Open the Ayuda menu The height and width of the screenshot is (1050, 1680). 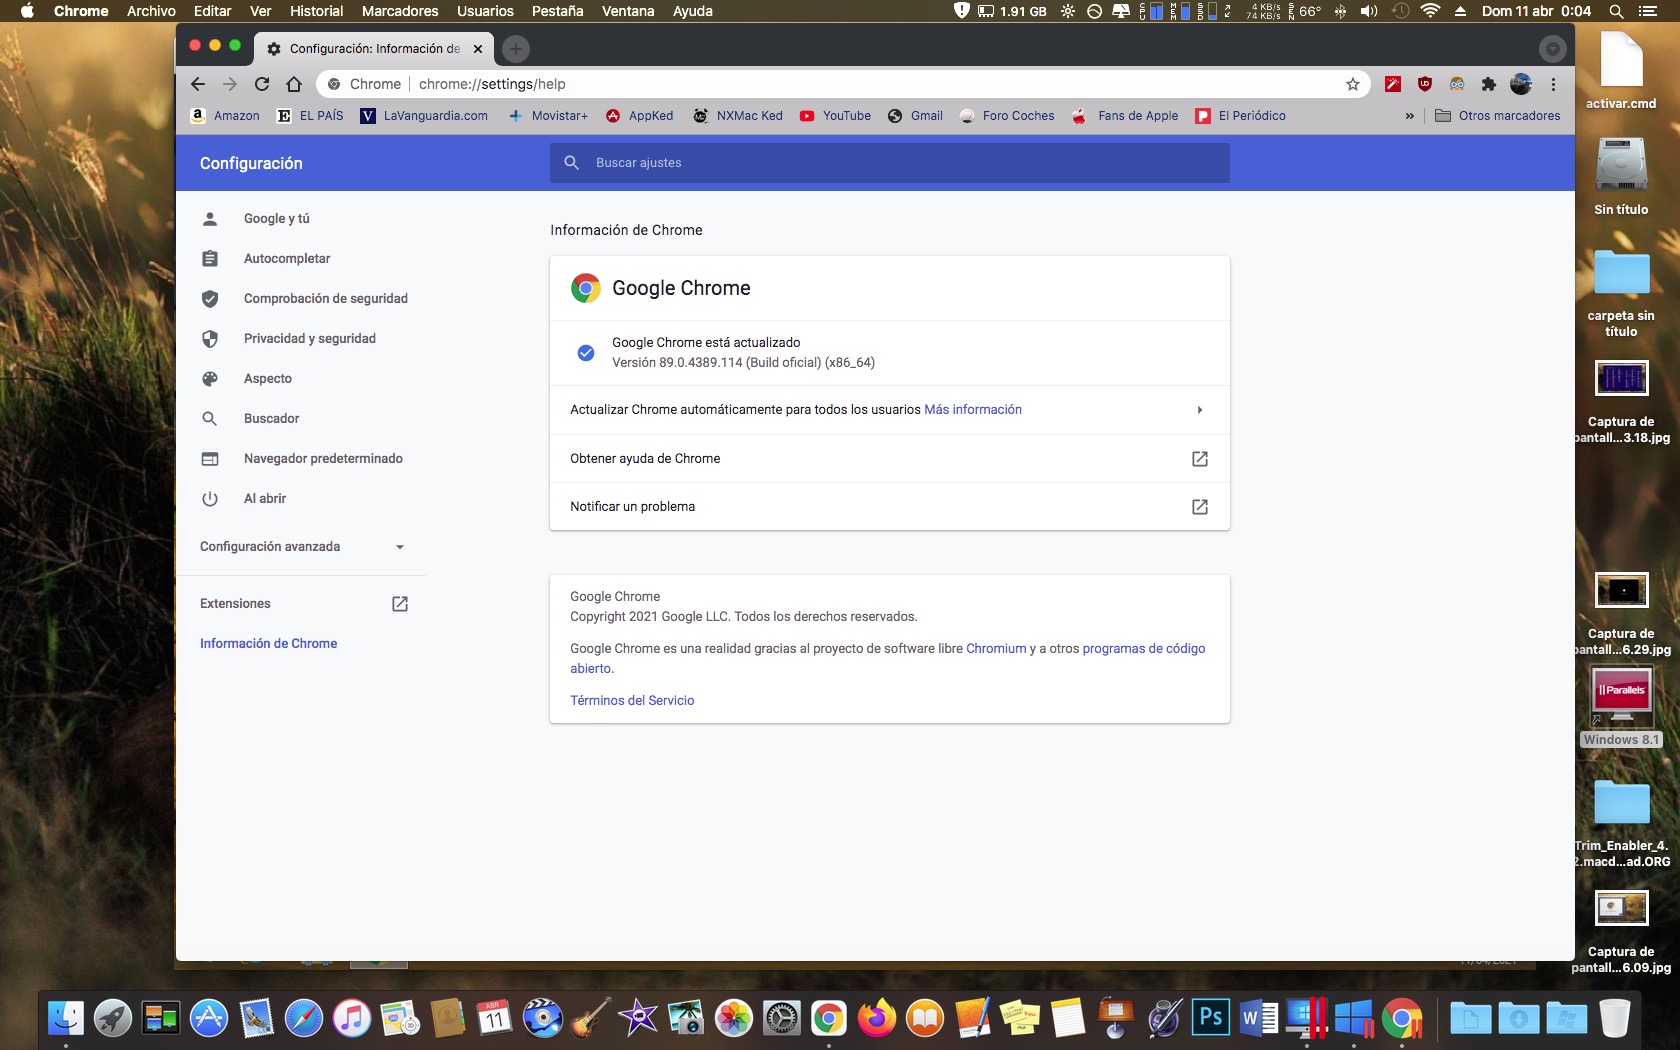pyautogui.click(x=692, y=11)
